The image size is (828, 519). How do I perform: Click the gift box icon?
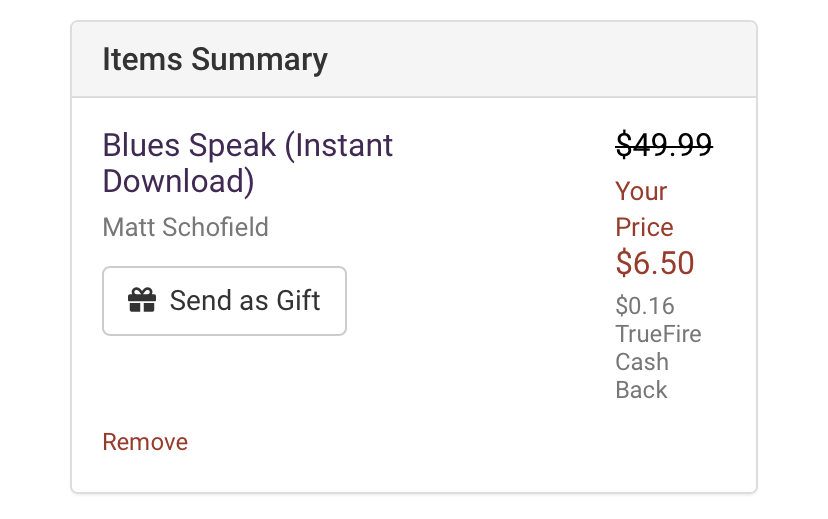click(x=142, y=300)
